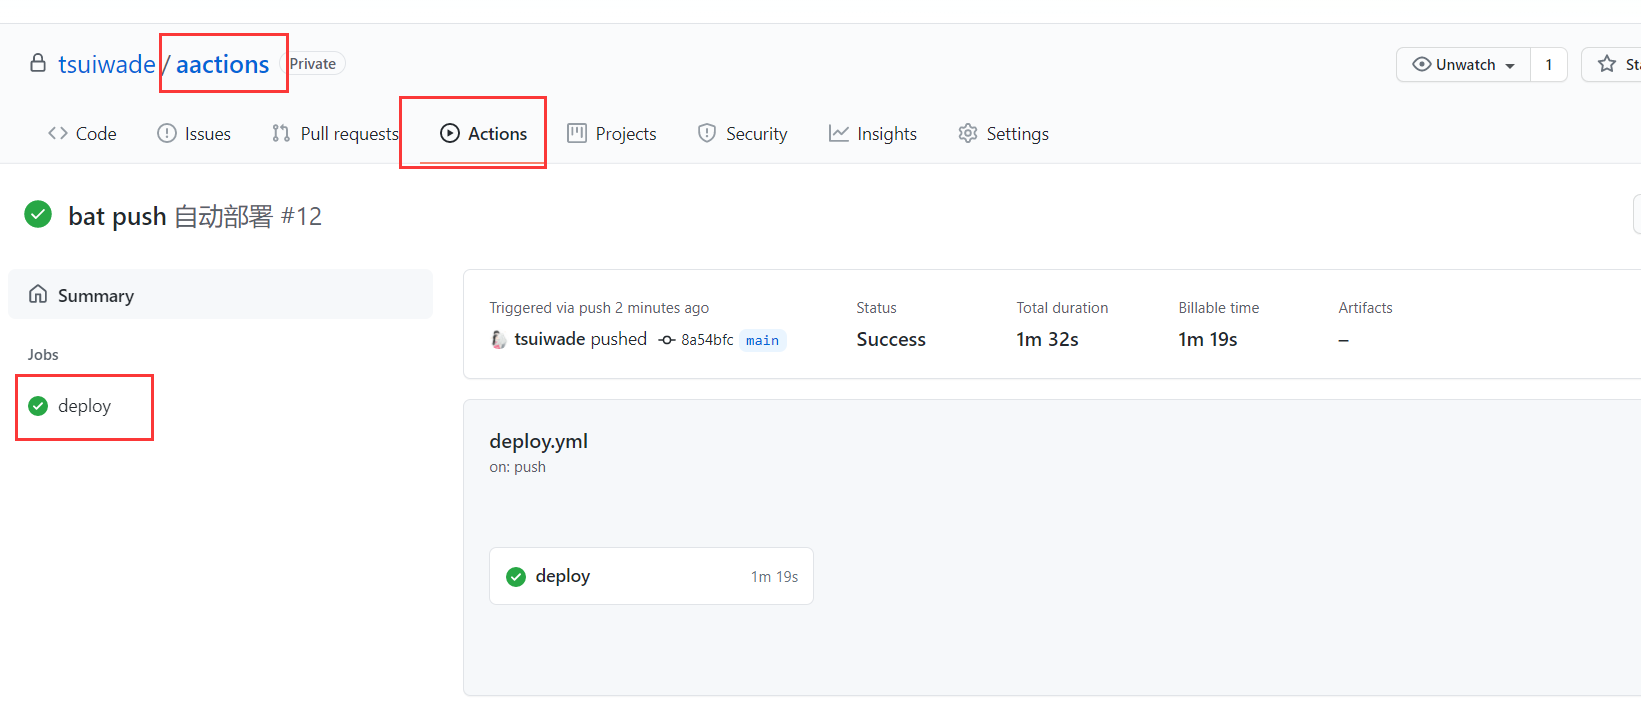Select Summary in the sidebar
This screenshot has width=1641, height=711.
click(x=220, y=294)
